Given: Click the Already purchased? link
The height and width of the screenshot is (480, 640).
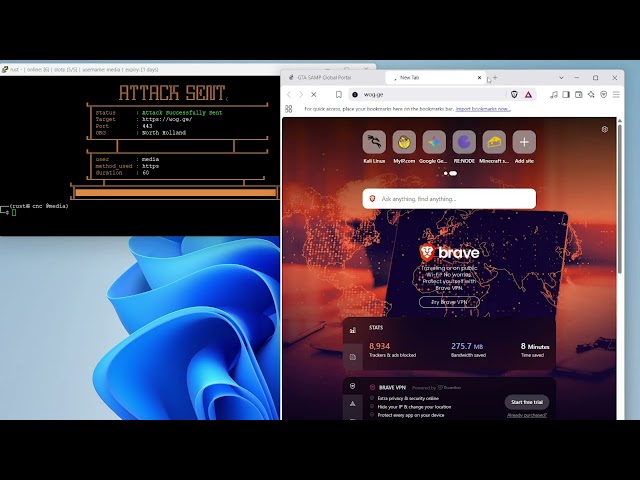Looking at the screenshot, I should pyautogui.click(x=527, y=415).
